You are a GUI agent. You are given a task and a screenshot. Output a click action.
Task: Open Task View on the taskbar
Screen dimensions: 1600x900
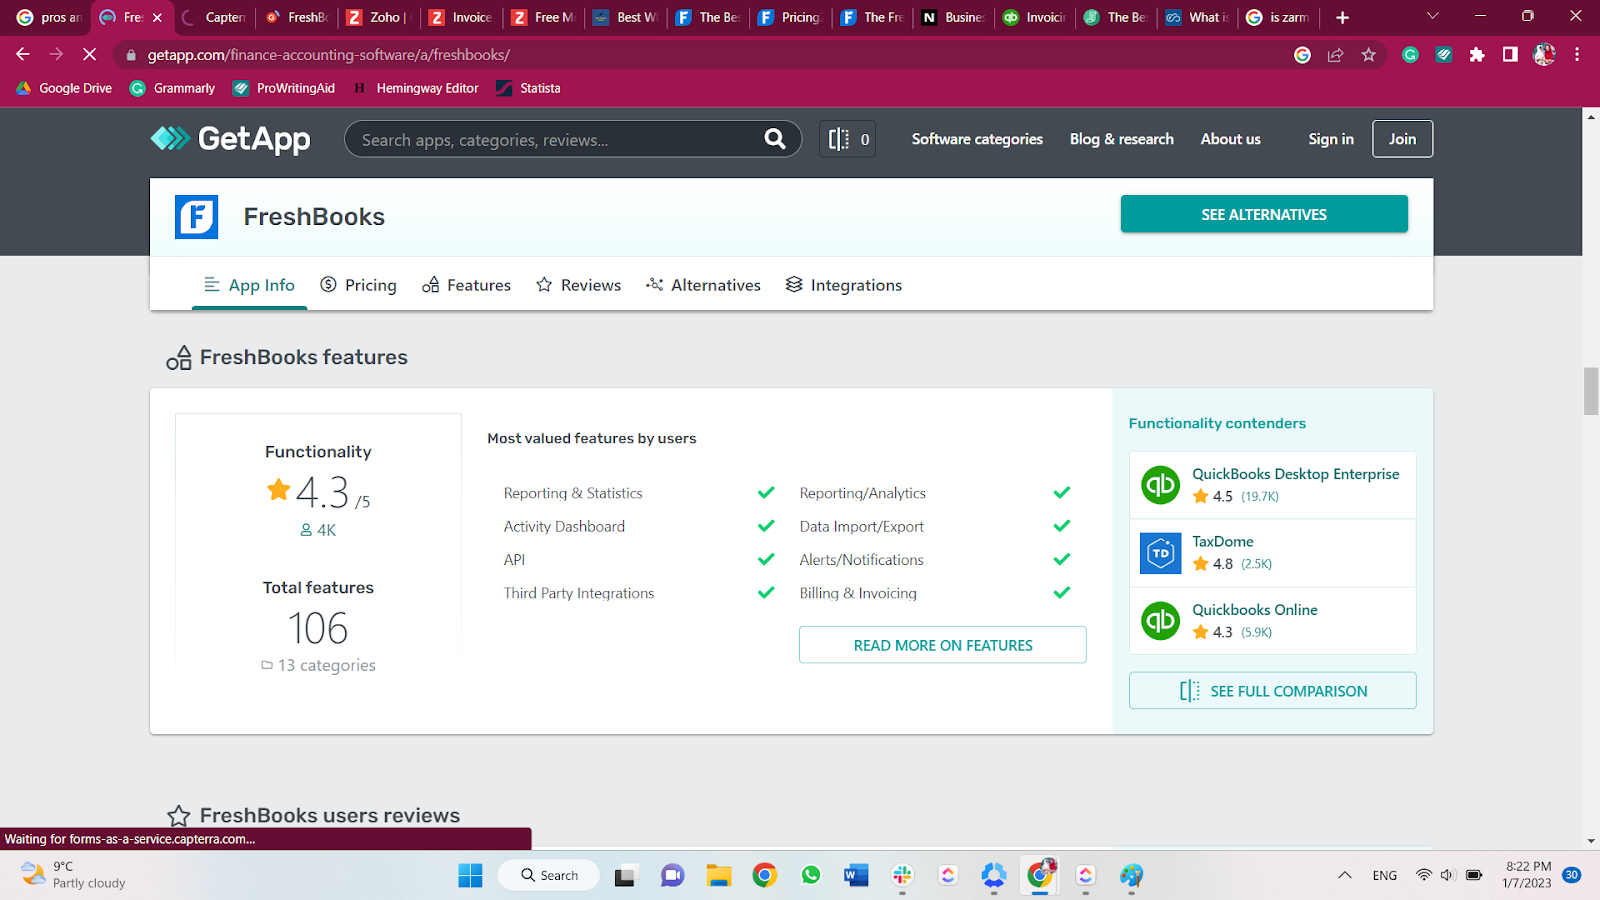626,875
